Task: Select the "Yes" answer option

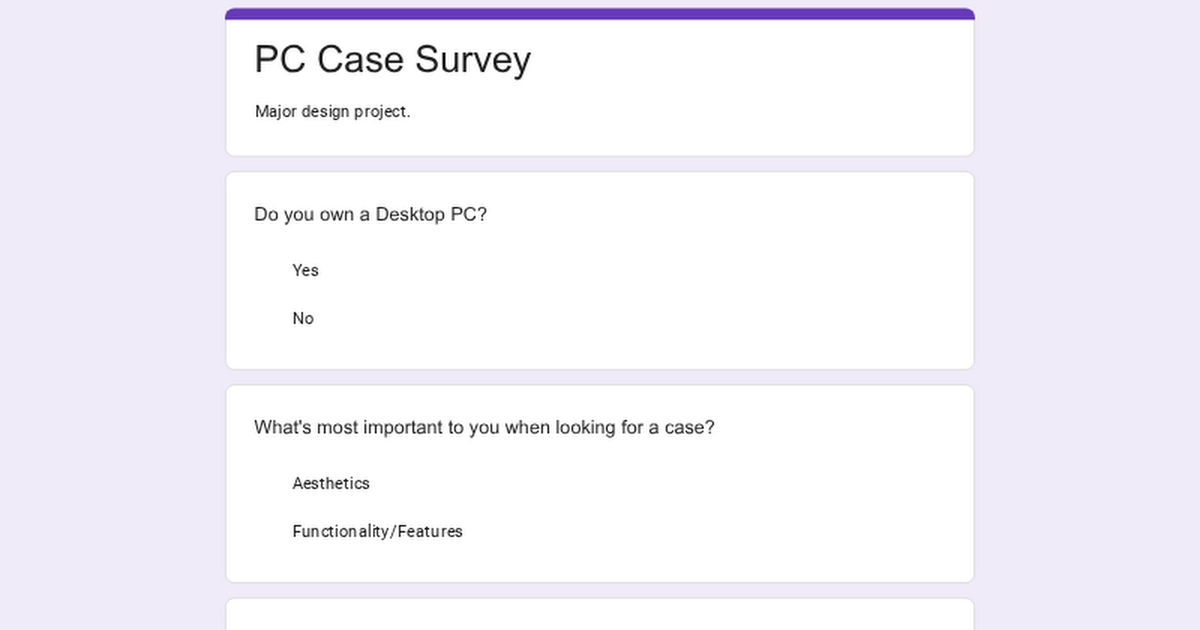Action: [305, 270]
